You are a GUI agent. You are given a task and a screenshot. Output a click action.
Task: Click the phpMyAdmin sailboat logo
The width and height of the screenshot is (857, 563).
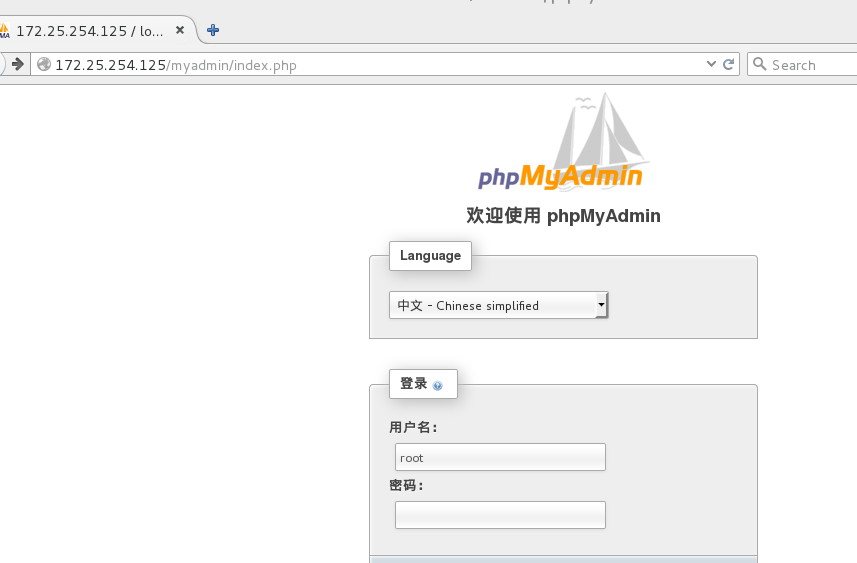click(563, 142)
